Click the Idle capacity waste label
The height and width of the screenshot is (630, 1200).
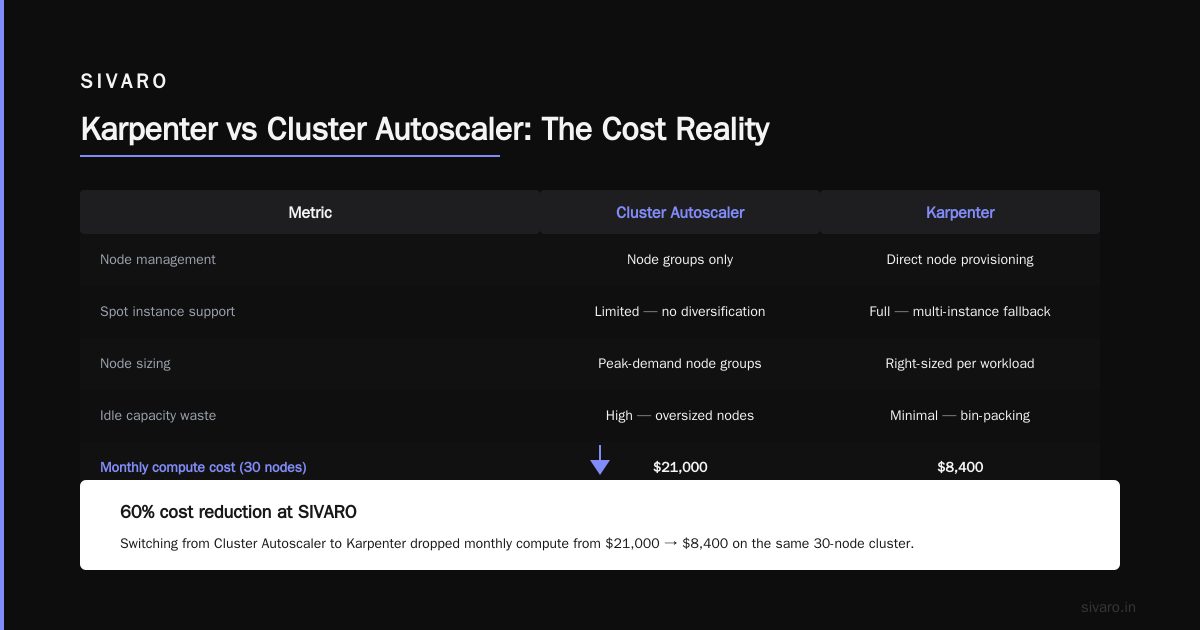tap(158, 415)
